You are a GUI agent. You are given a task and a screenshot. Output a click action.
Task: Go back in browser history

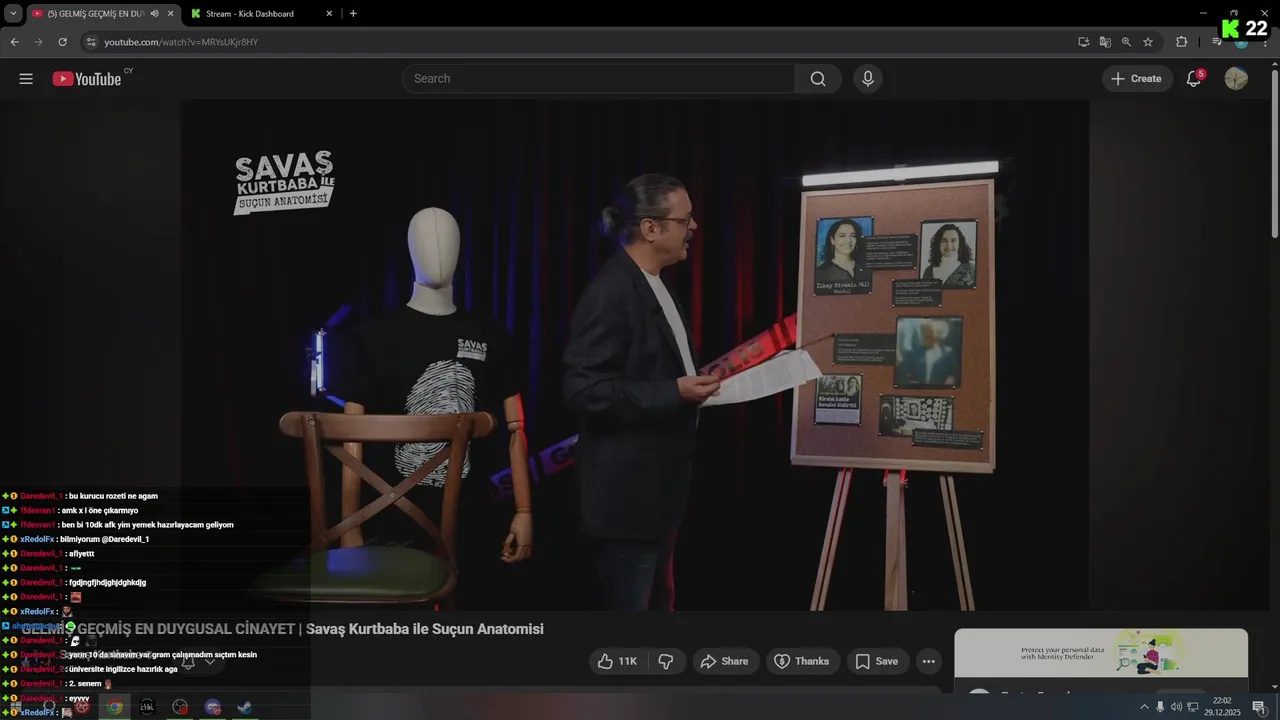point(15,42)
